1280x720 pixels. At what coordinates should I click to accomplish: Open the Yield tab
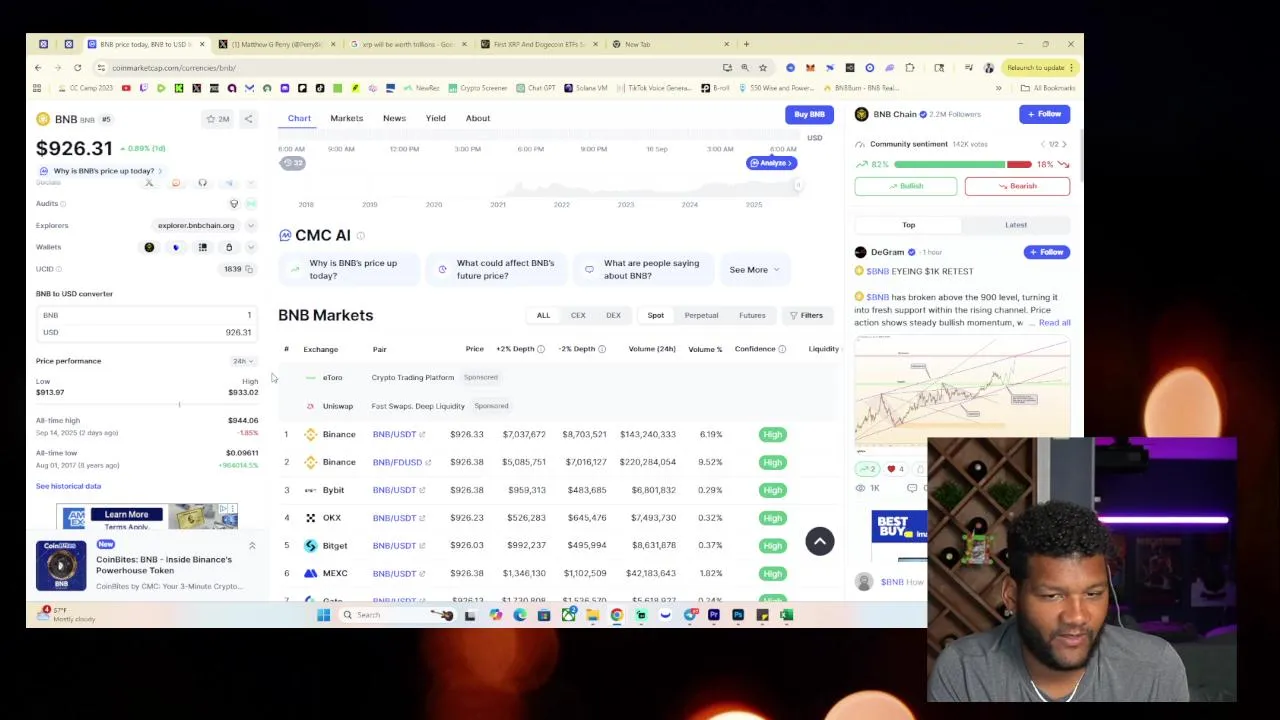[x=435, y=118]
